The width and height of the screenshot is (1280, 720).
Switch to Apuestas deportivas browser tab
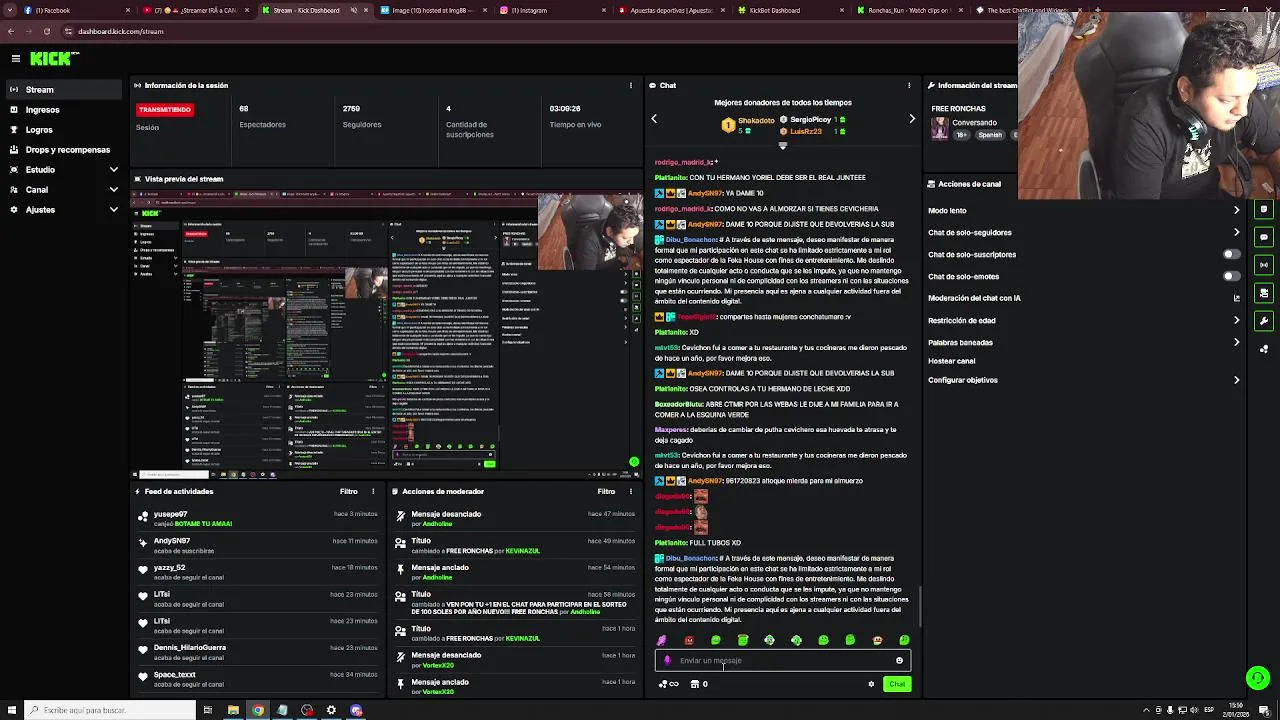670,10
